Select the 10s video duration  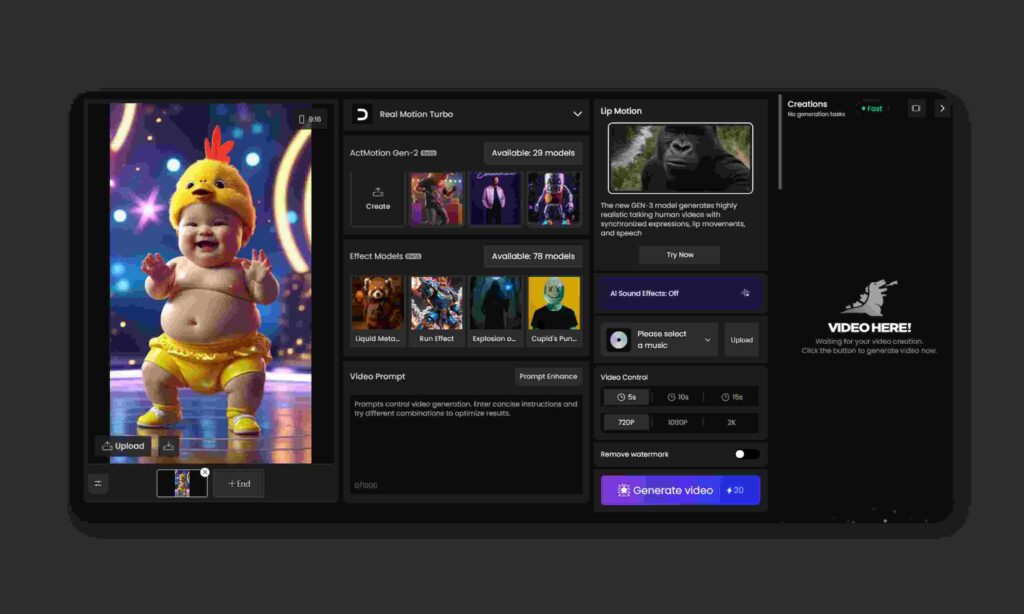678,397
